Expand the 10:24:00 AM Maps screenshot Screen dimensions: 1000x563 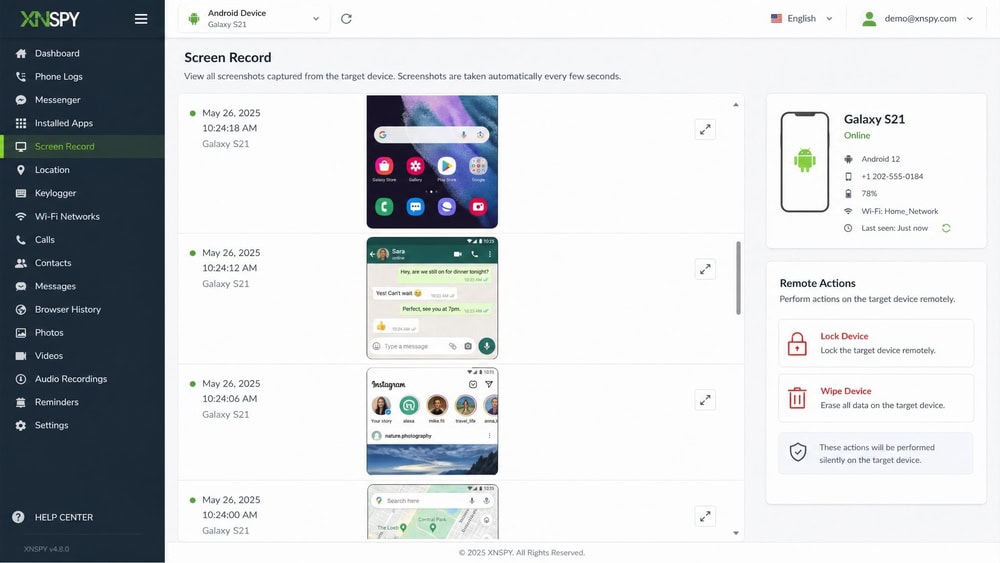tap(705, 516)
